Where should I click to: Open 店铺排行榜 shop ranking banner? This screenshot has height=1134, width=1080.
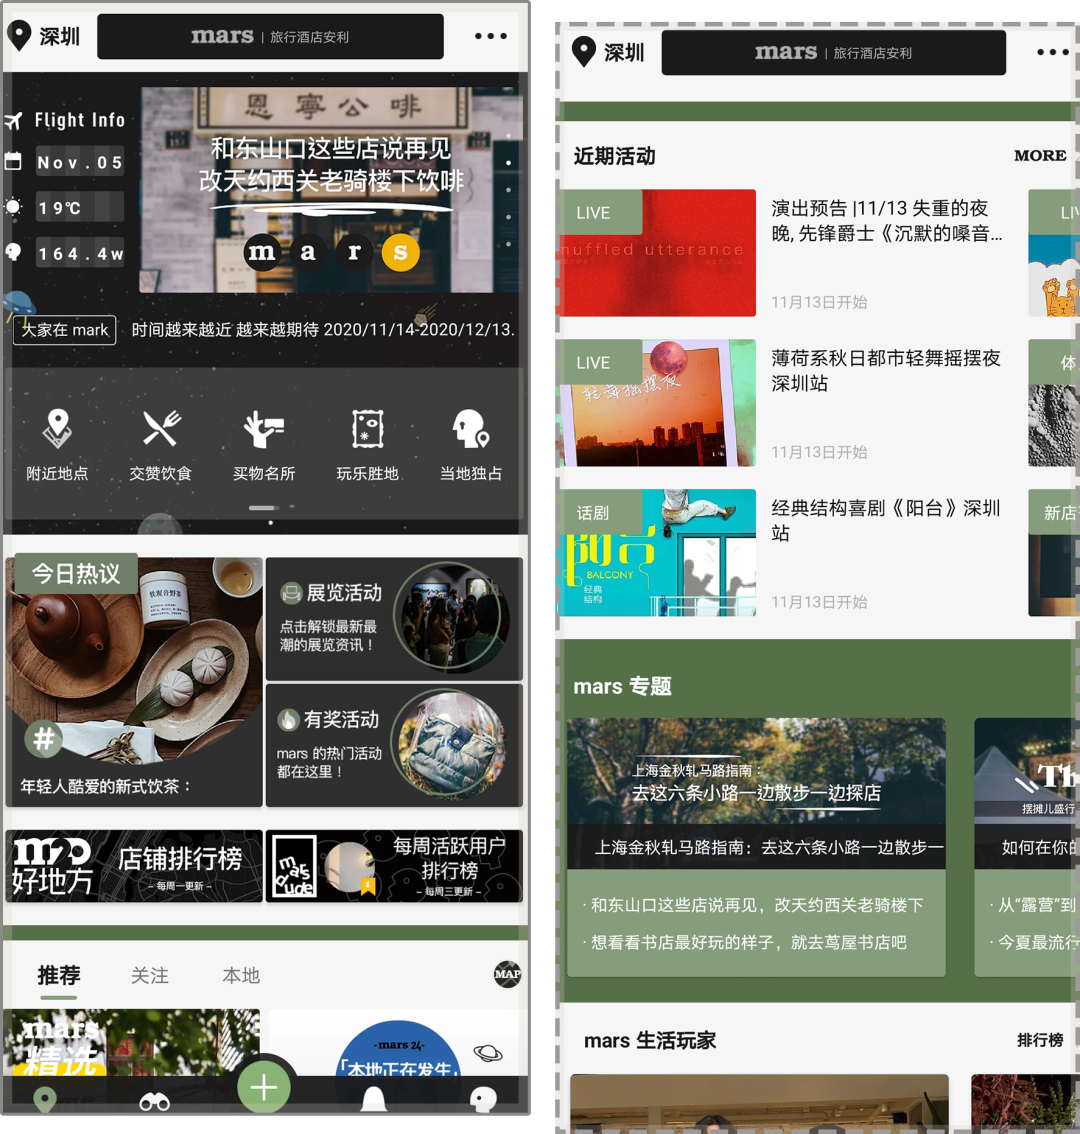coord(134,866)
